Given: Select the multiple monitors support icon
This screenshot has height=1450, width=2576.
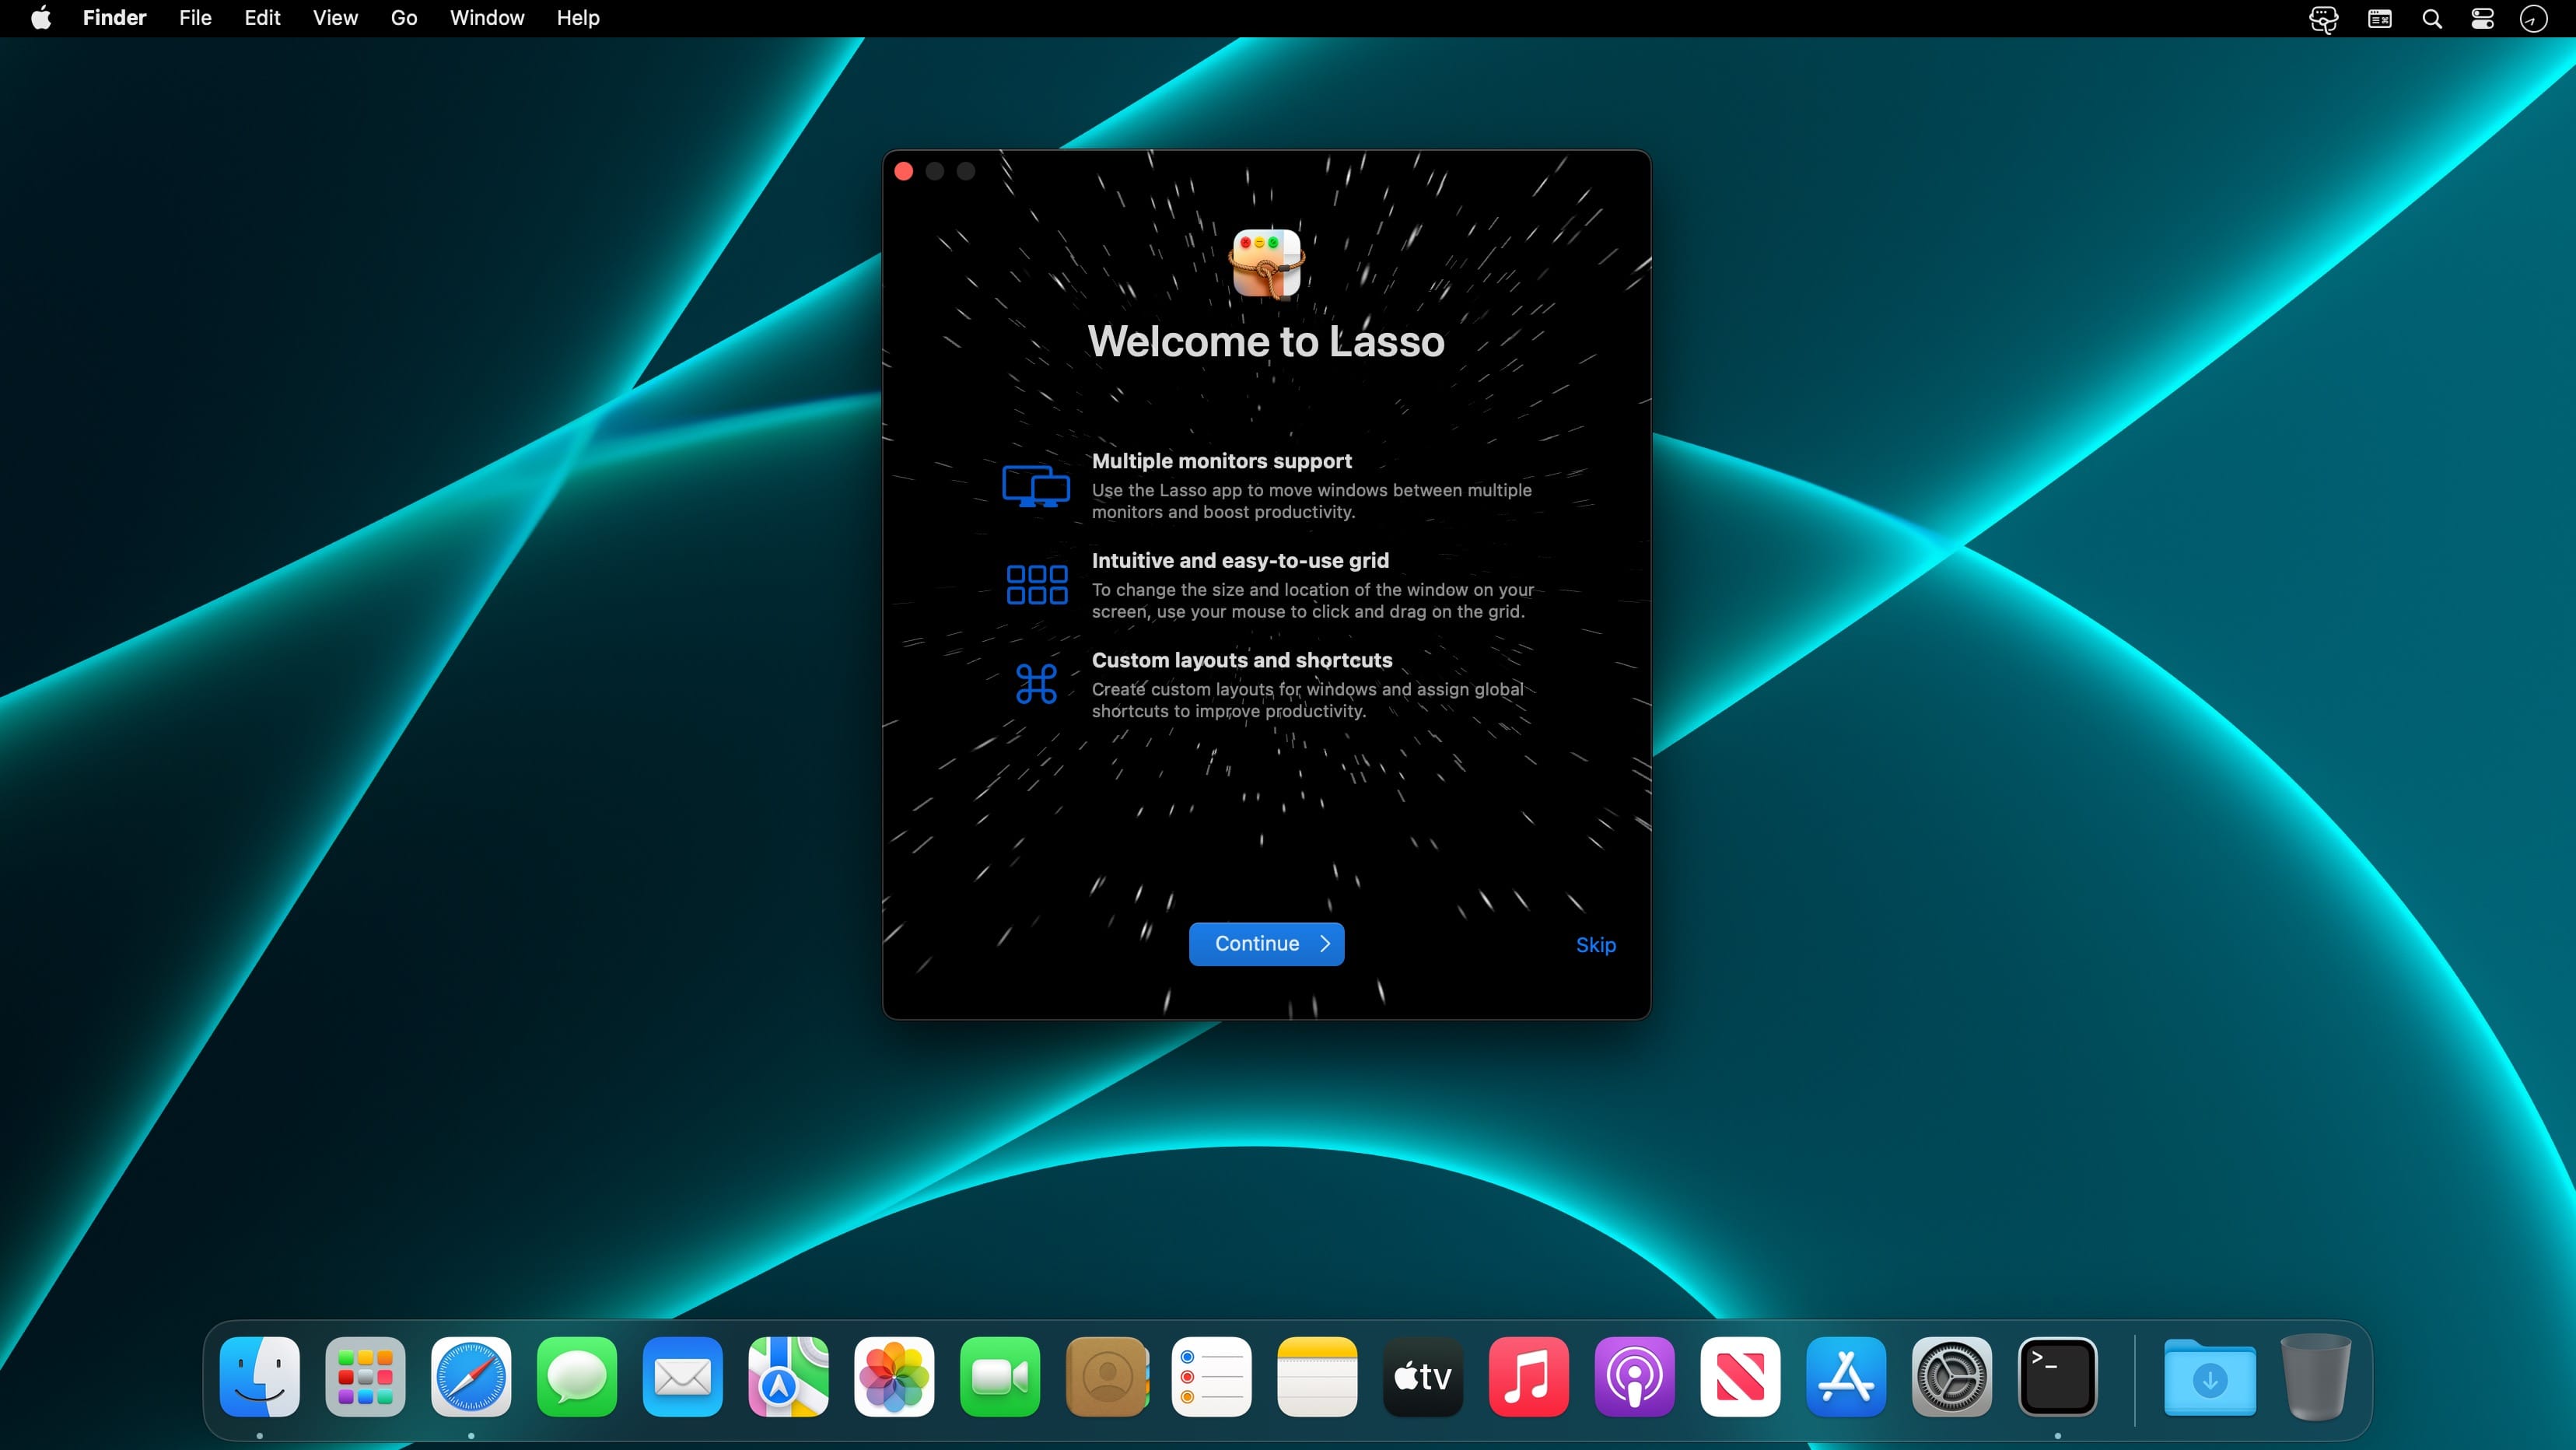Looking at the screenshot, I should pos(1035,485).
